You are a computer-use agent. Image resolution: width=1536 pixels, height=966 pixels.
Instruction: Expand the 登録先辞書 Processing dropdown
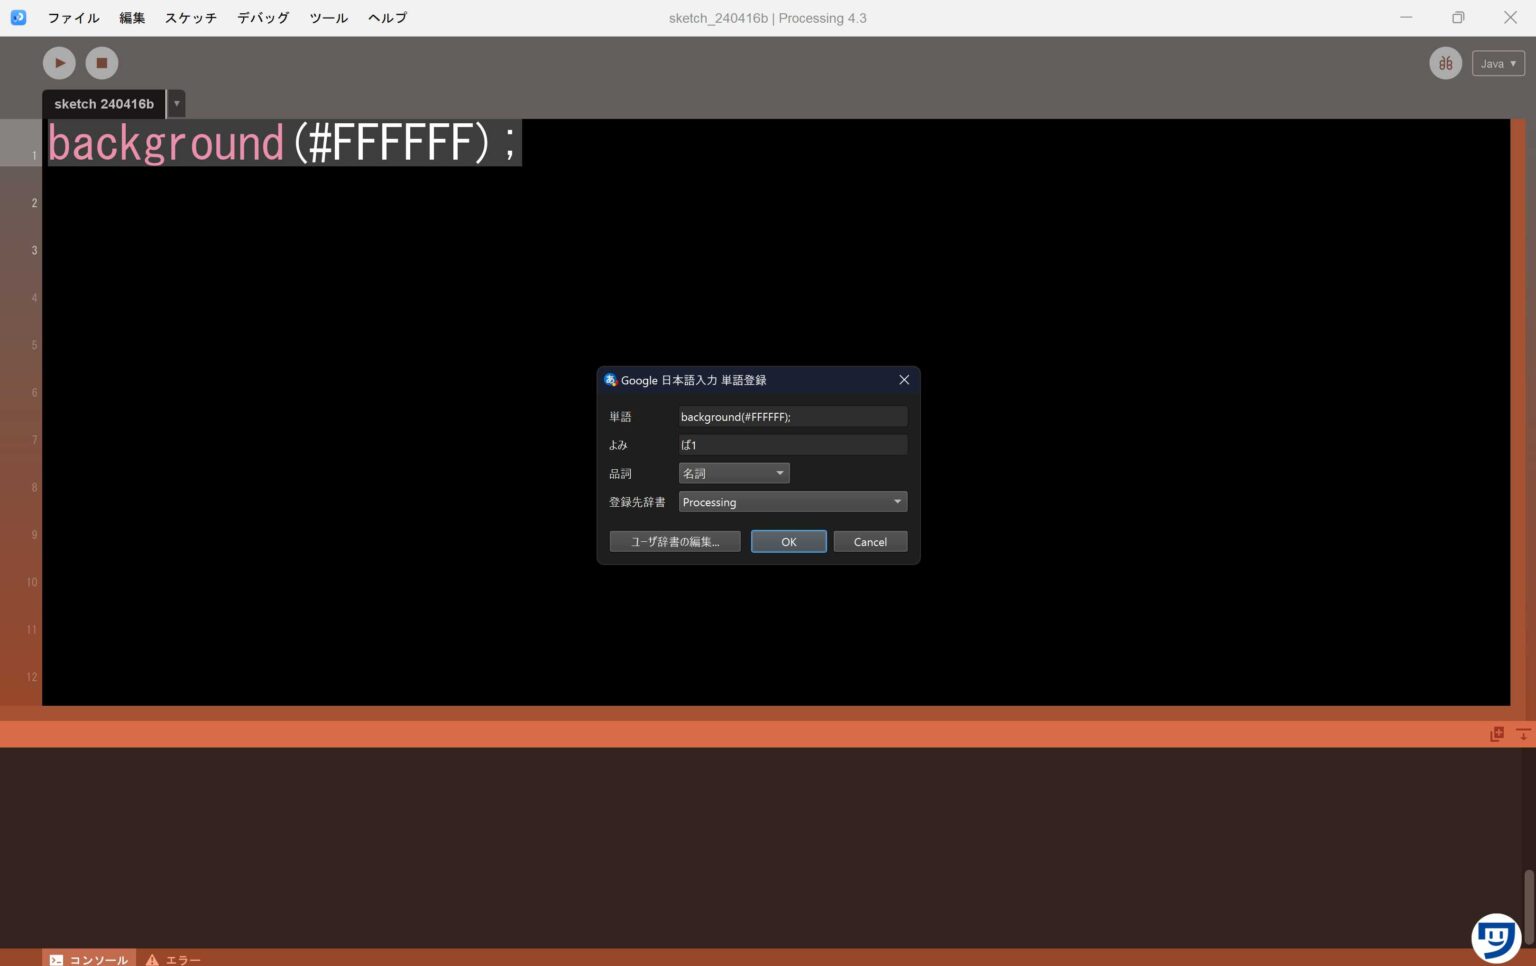792,502
